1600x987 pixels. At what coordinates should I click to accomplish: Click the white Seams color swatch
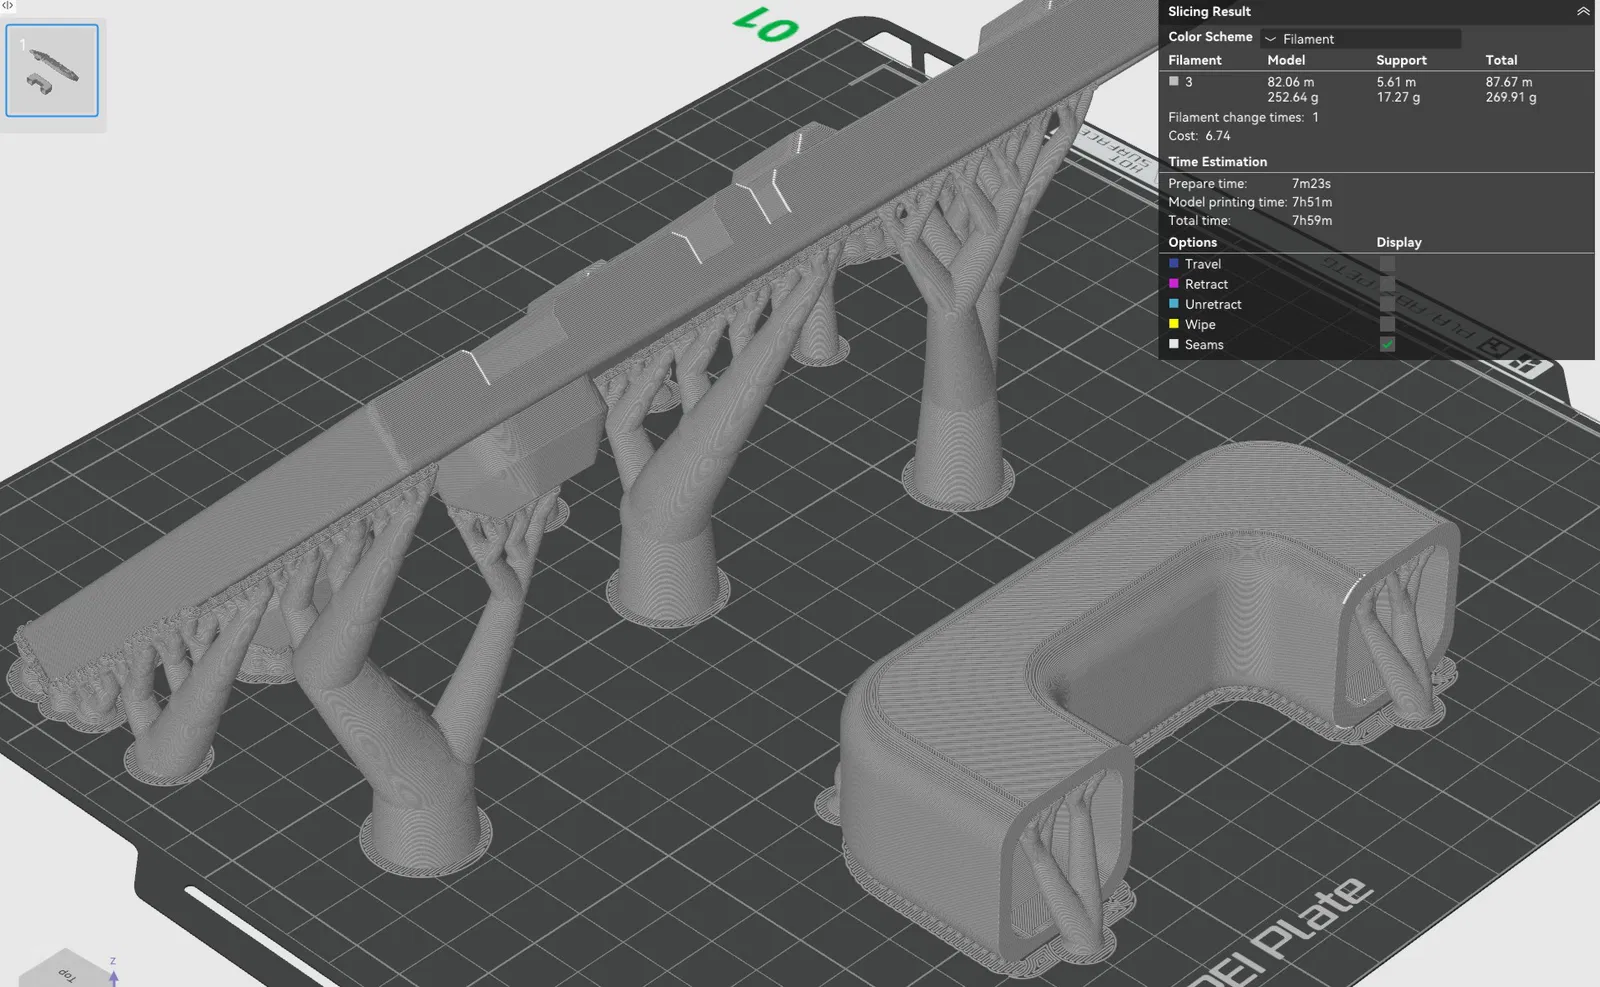click(x=1174, y=344)
